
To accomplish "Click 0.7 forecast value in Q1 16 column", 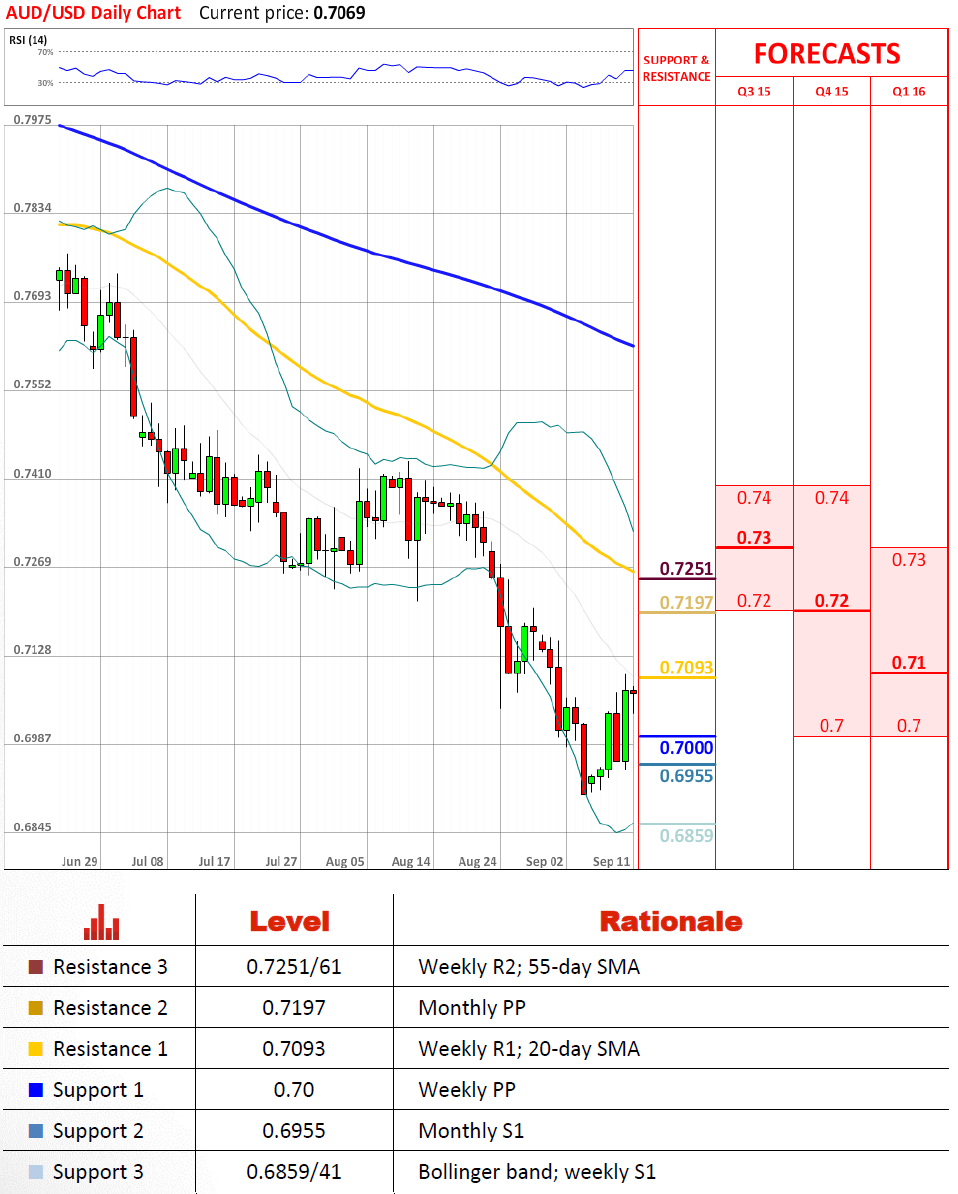I will pos(909,726).
